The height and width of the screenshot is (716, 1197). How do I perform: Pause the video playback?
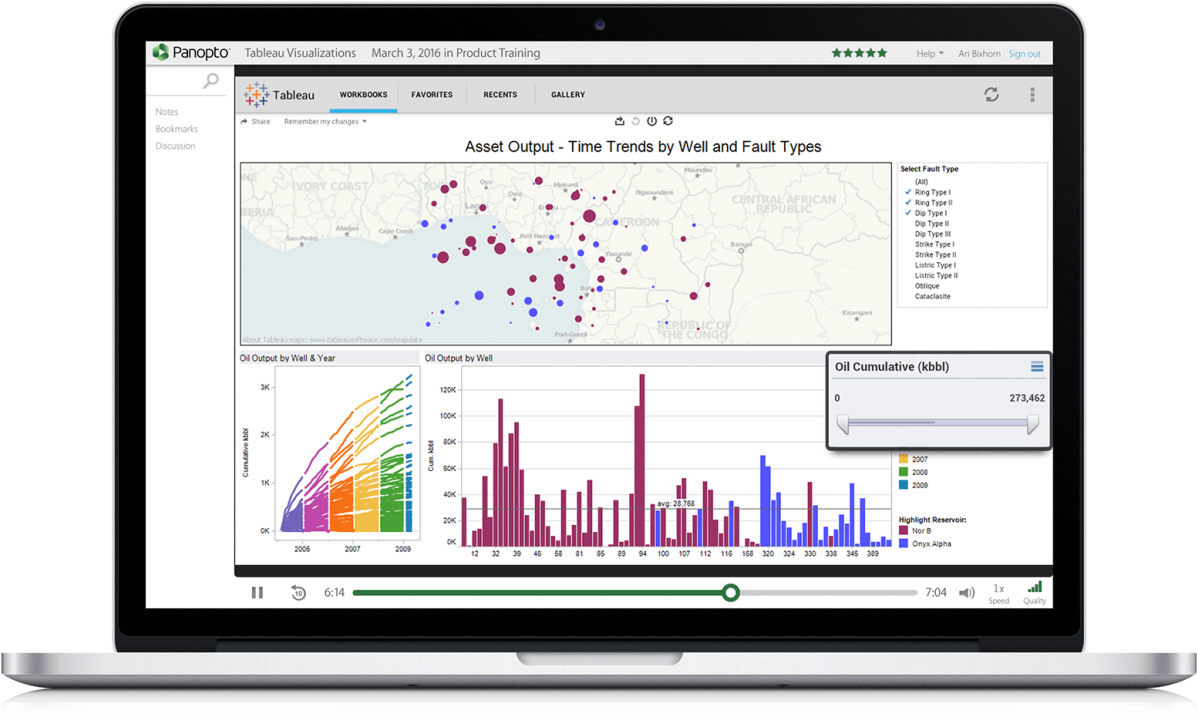click(x=257, y=592)
